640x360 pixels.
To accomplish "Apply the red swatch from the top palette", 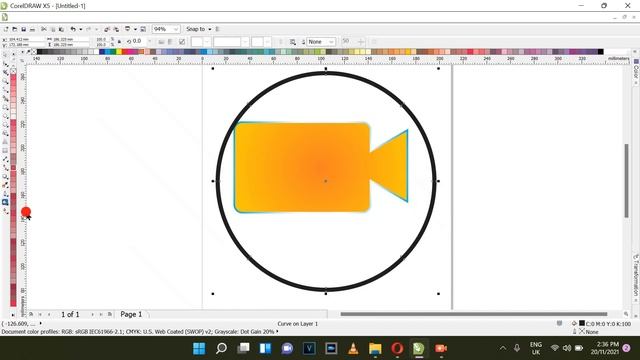I will 124,52.
